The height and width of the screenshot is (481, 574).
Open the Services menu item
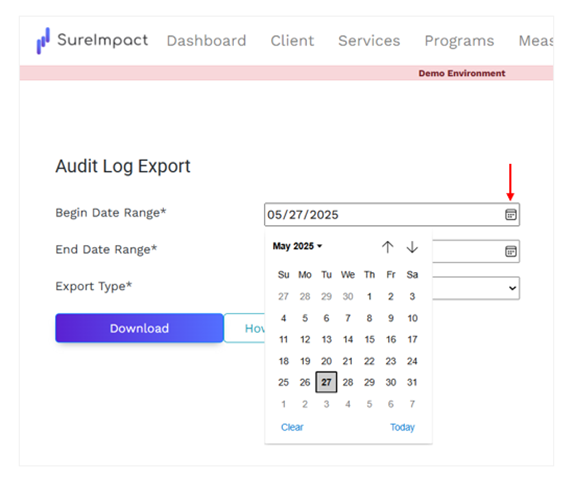click(x=369, y=41)
